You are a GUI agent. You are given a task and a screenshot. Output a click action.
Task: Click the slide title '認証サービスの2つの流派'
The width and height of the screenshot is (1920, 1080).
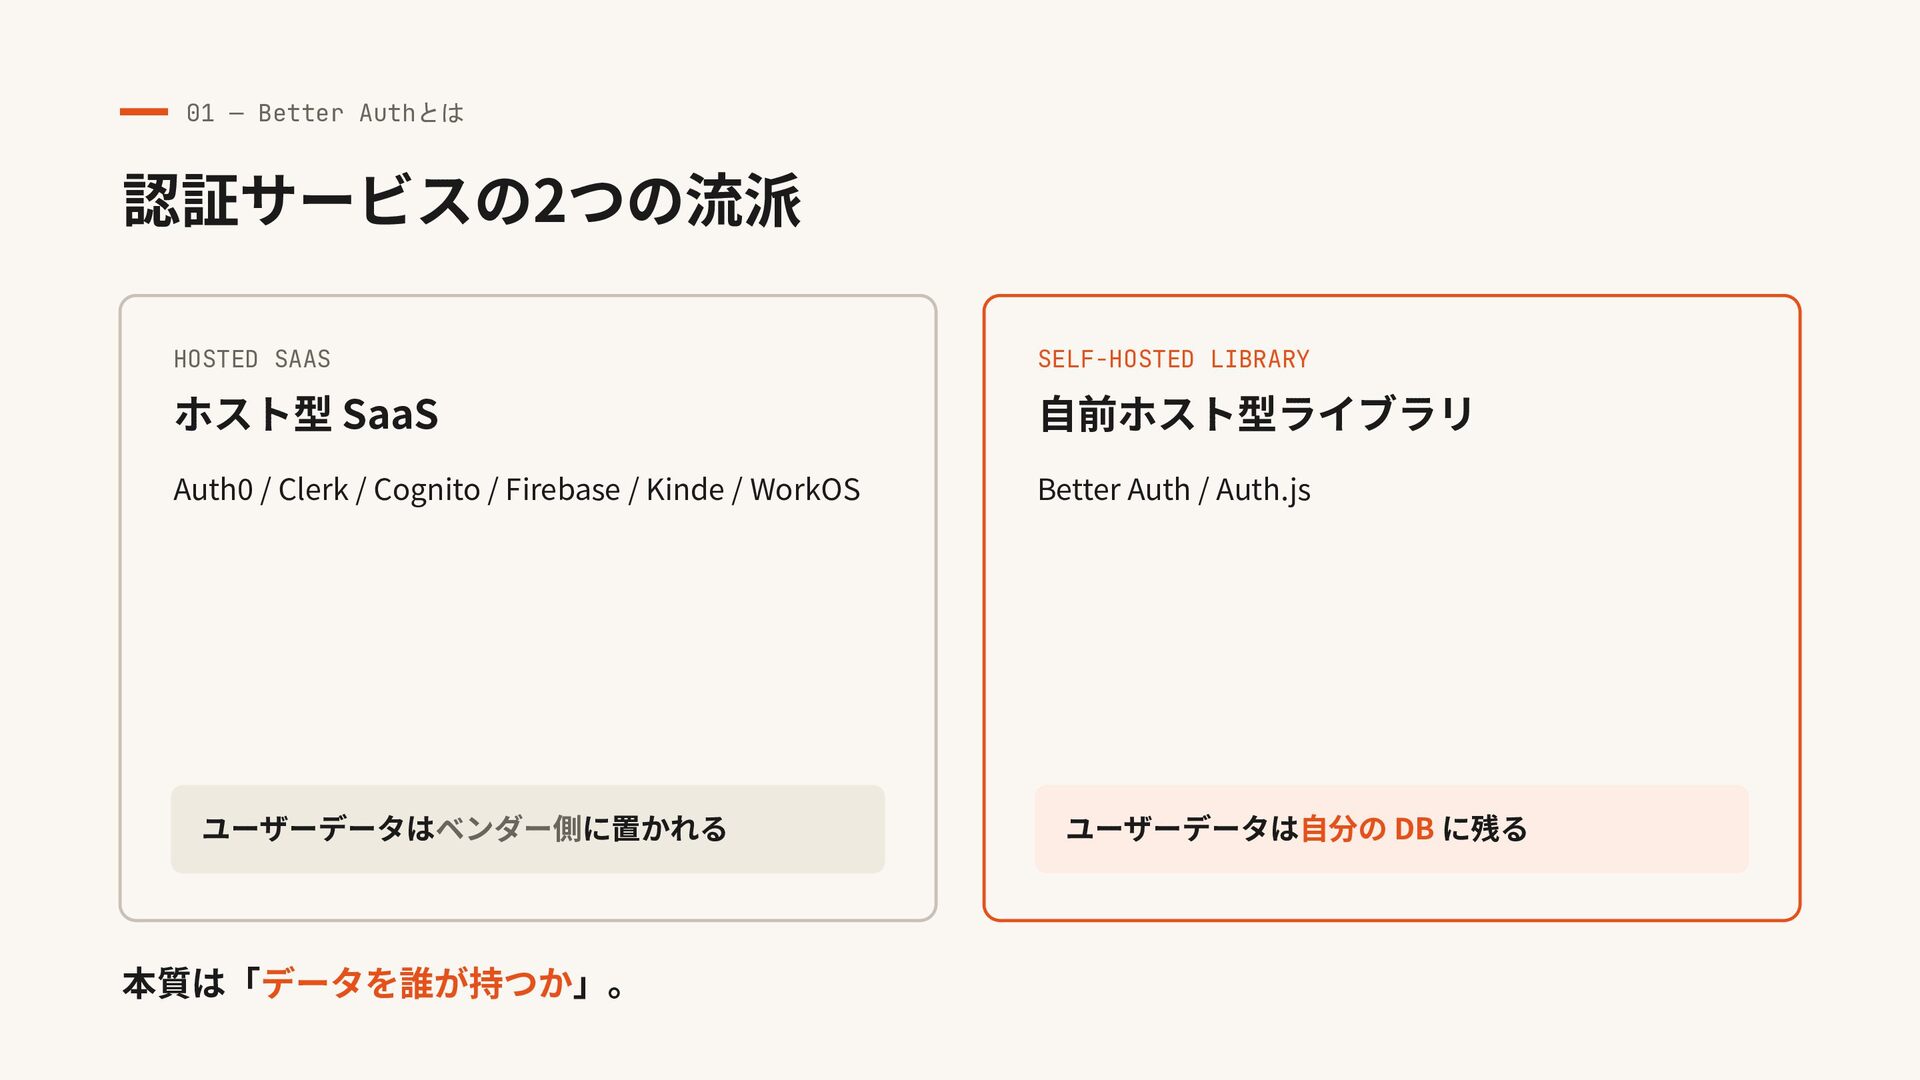[x=462, y=201]
